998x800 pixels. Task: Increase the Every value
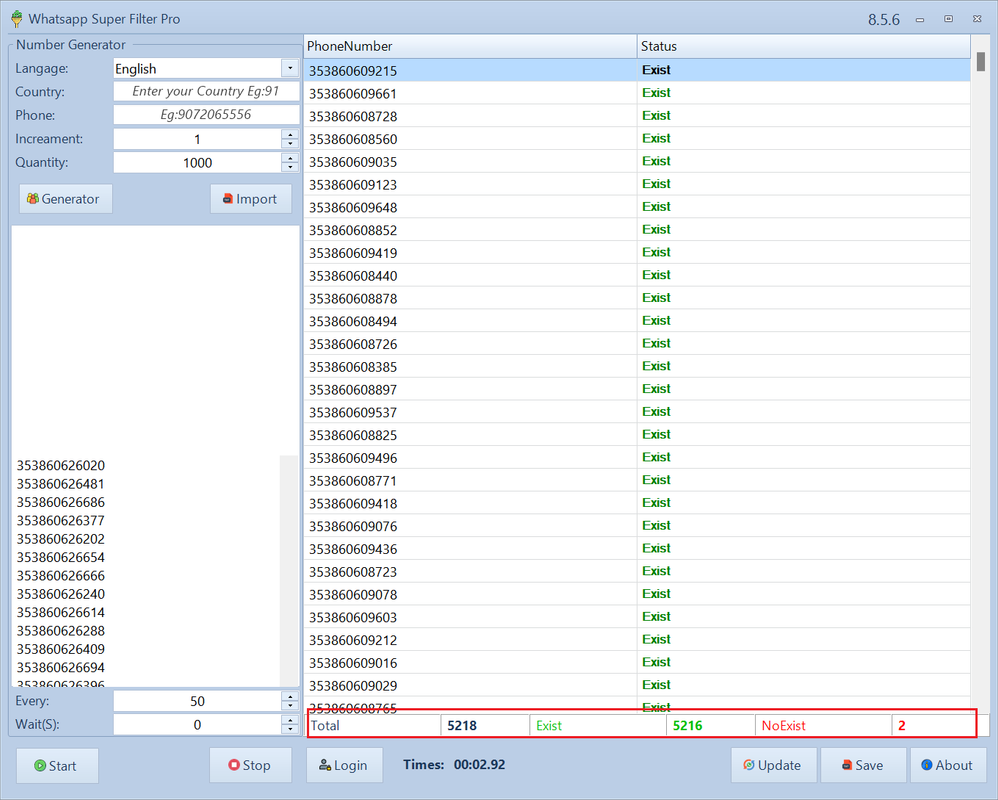pyautogui.click(x=290, y=697)
